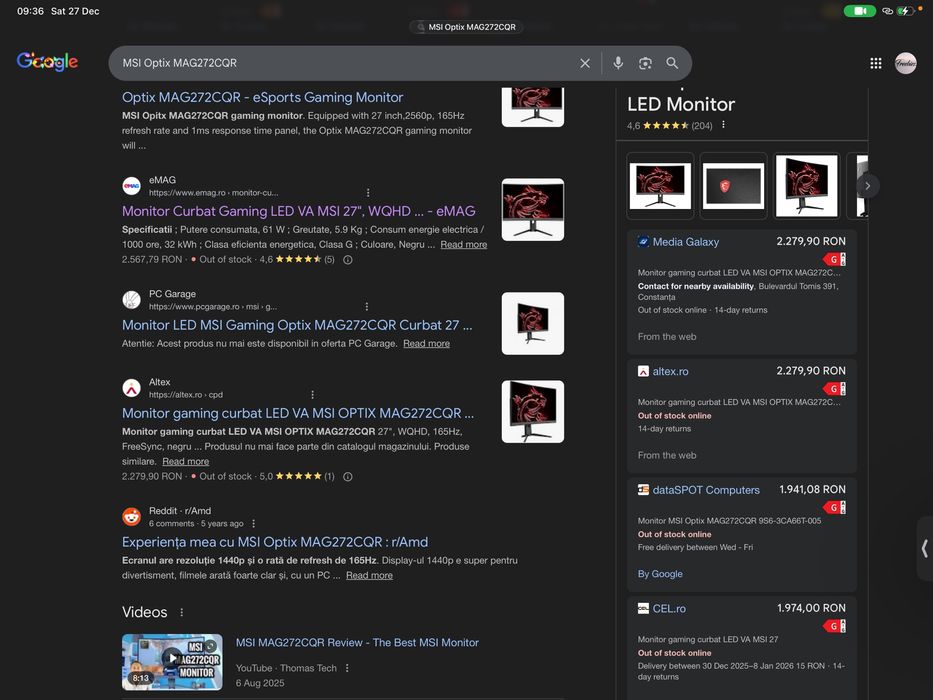Click CEL.ro red price tag badge
933x700 pixels.
pyautogui.click(x=834, y=626)
